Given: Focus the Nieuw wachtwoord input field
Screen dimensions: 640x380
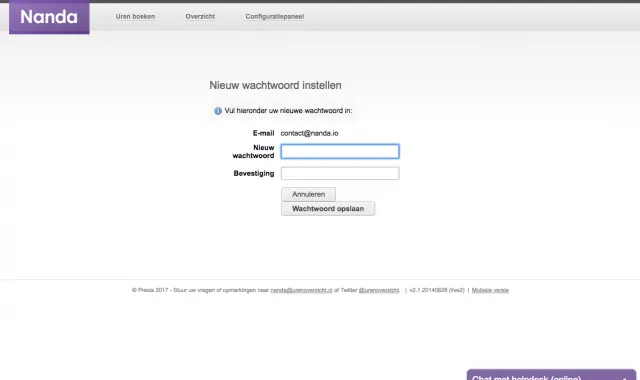Looking at the screenshot, I should 340,151.
